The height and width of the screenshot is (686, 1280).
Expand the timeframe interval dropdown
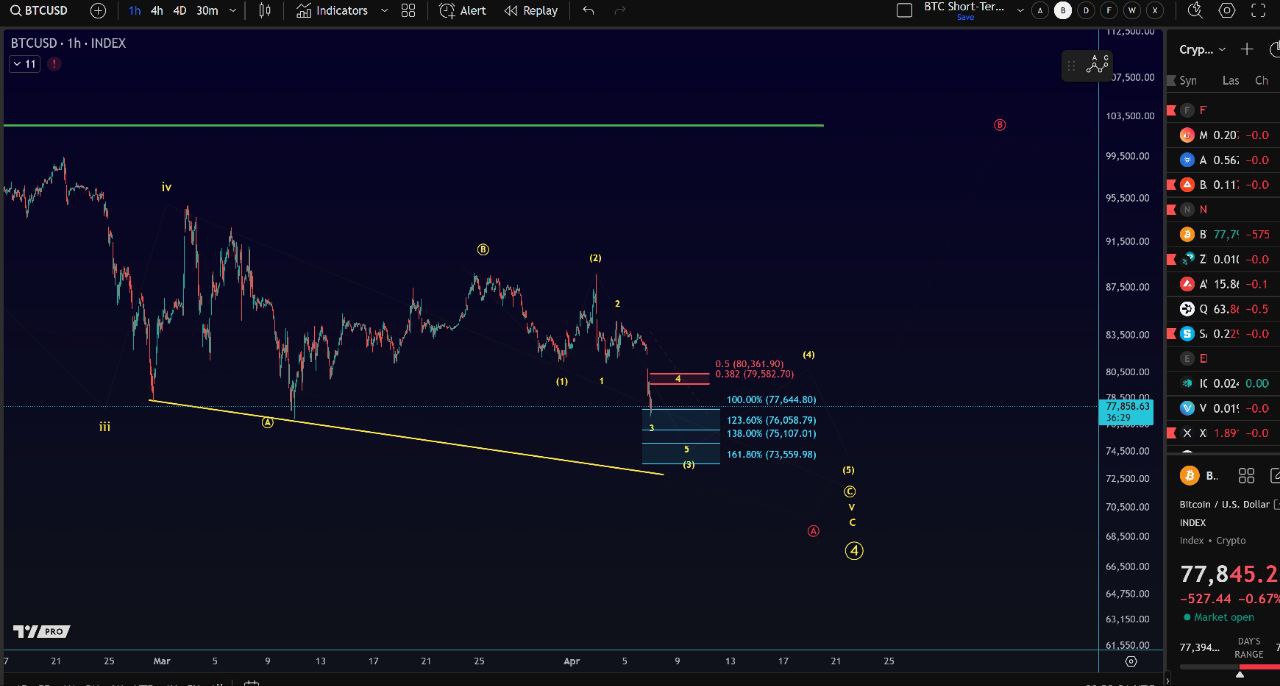233,10
